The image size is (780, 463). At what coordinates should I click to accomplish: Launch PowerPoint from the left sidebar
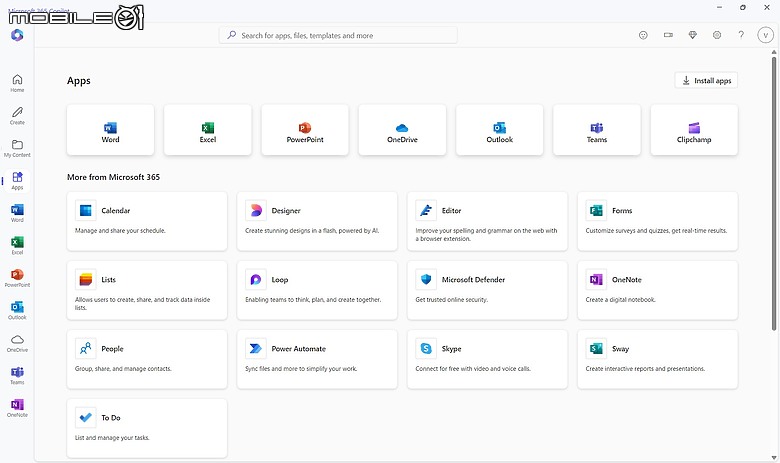(x=17, y=278)
